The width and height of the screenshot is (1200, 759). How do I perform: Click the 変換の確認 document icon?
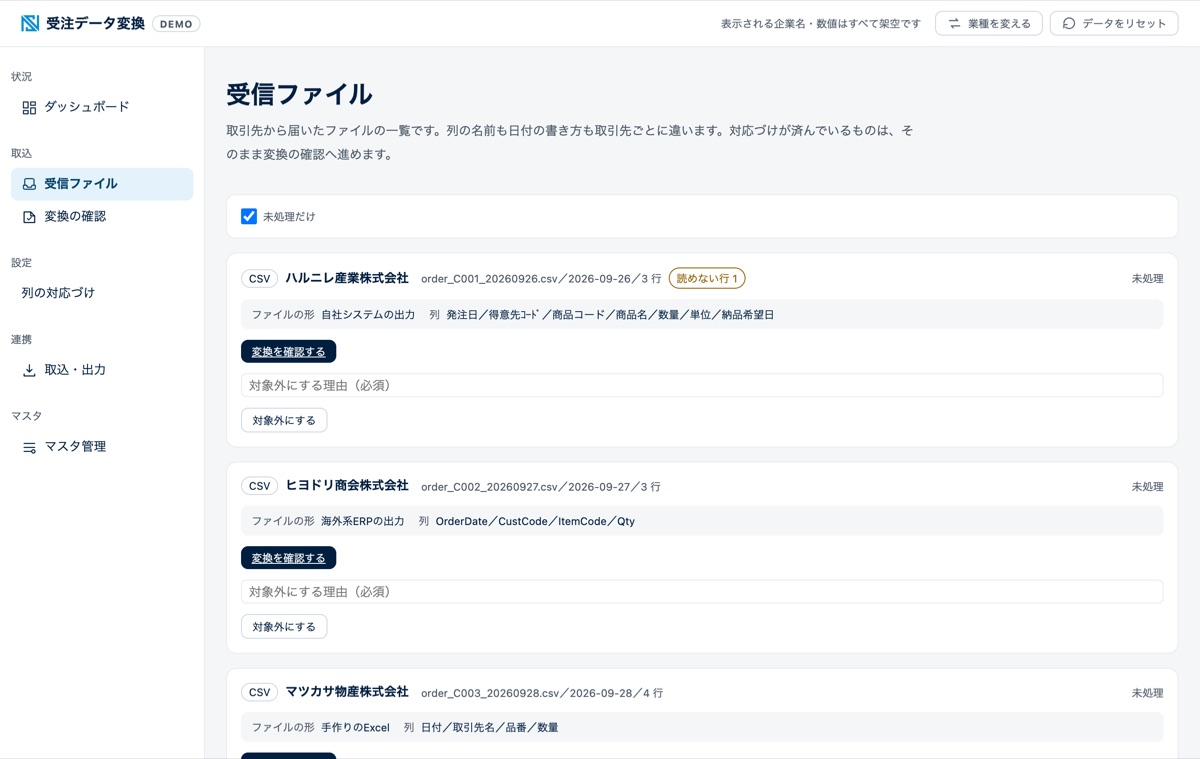click(29, 217)
